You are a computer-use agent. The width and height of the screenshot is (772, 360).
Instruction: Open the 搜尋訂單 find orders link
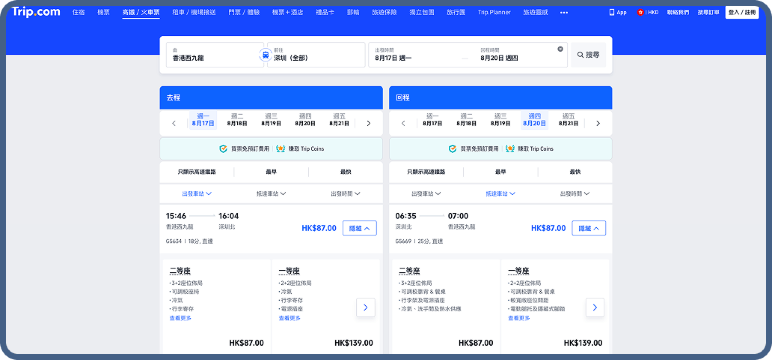[x=708, y=12]
